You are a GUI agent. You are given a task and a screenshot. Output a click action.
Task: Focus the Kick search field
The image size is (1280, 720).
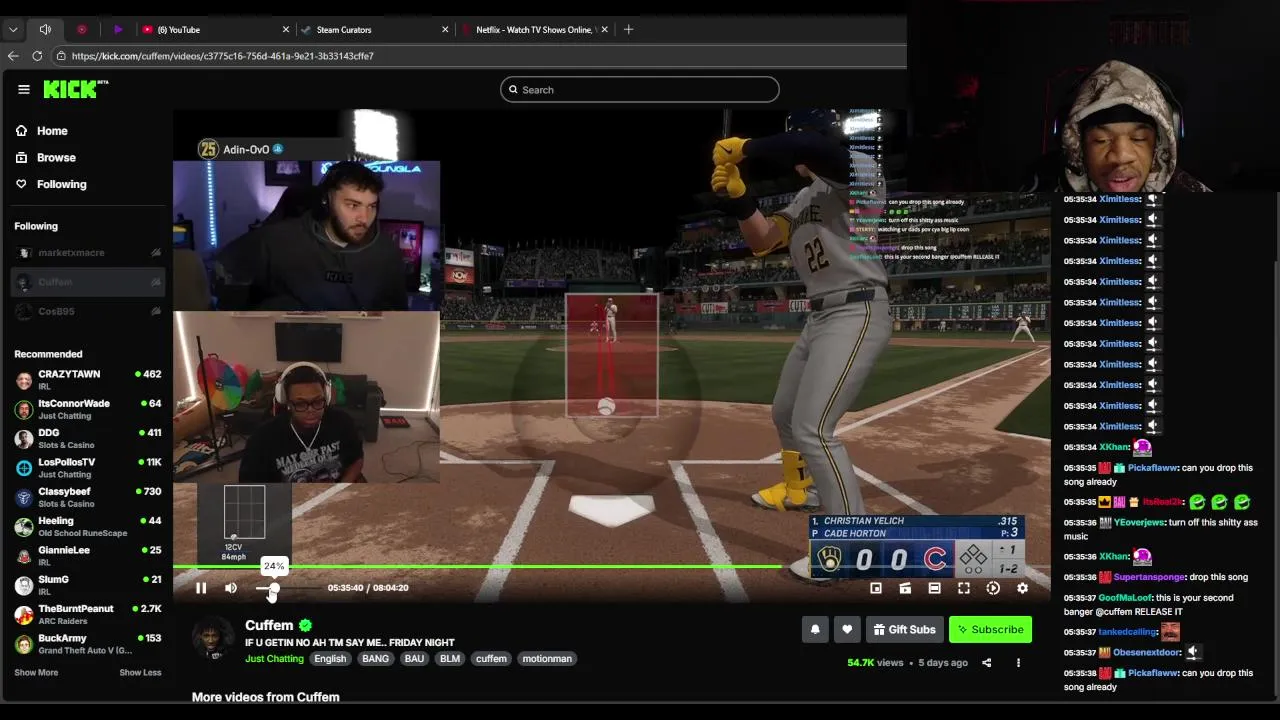click(x=640, y=90)
